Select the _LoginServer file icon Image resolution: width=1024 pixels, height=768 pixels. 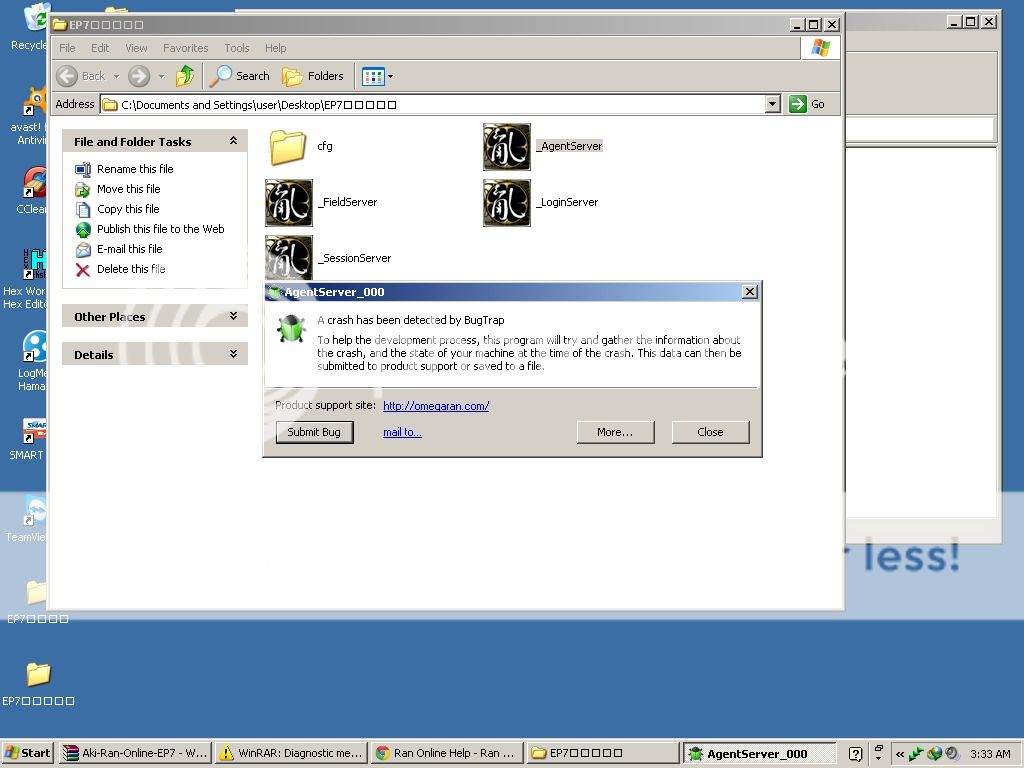pos(507,203)
